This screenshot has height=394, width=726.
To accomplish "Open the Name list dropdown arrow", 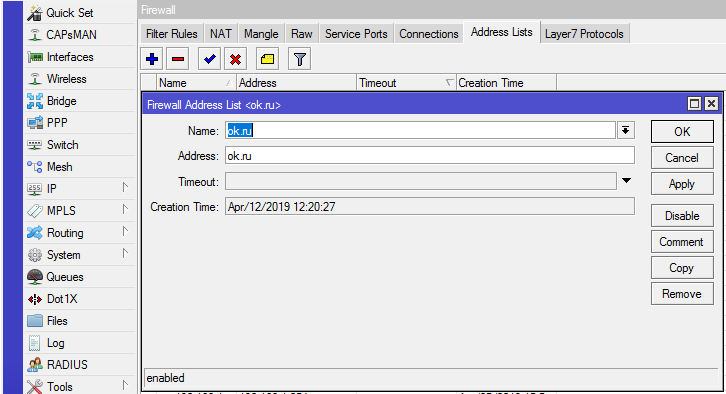I will pyautogui.click(x=626, y=131).
